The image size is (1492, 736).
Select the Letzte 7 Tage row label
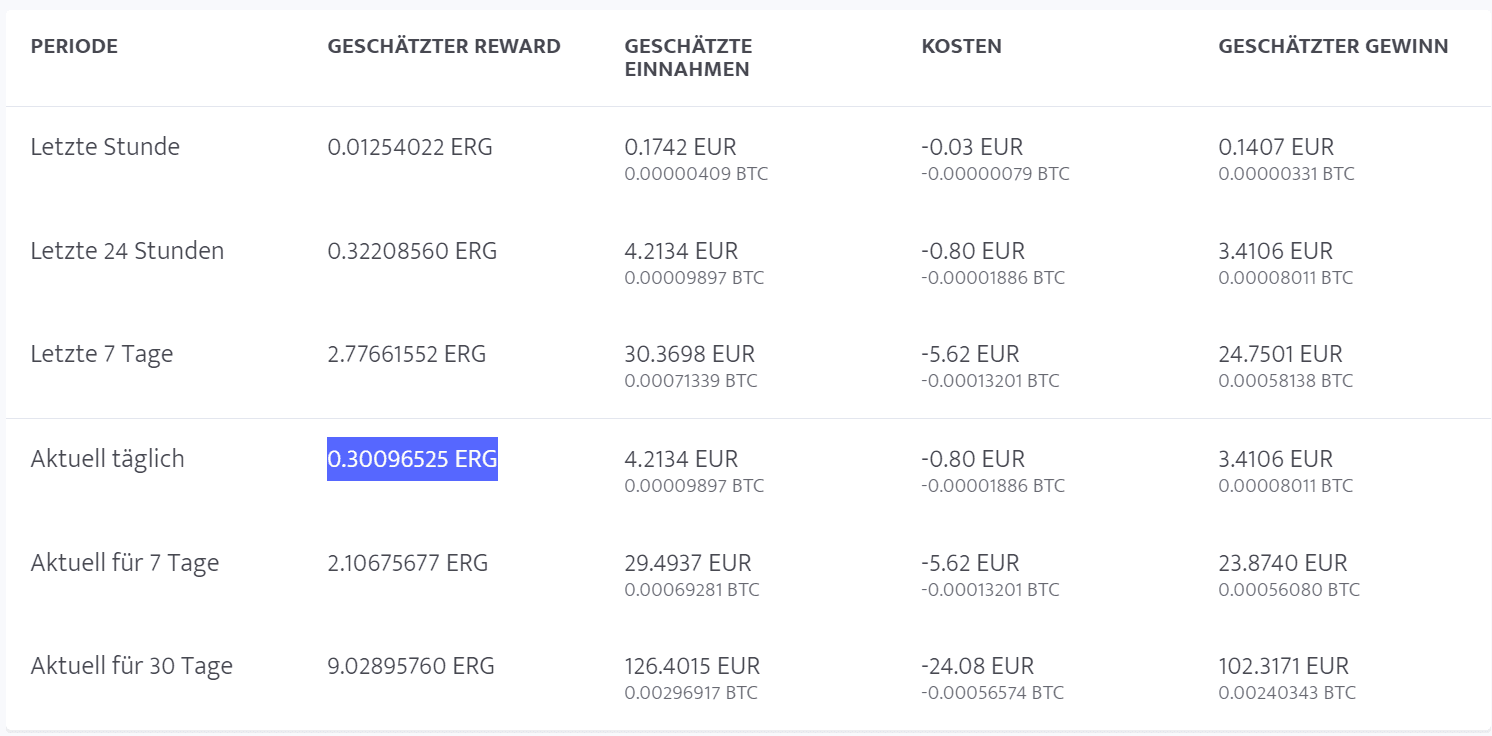click(x=102, y=354)
